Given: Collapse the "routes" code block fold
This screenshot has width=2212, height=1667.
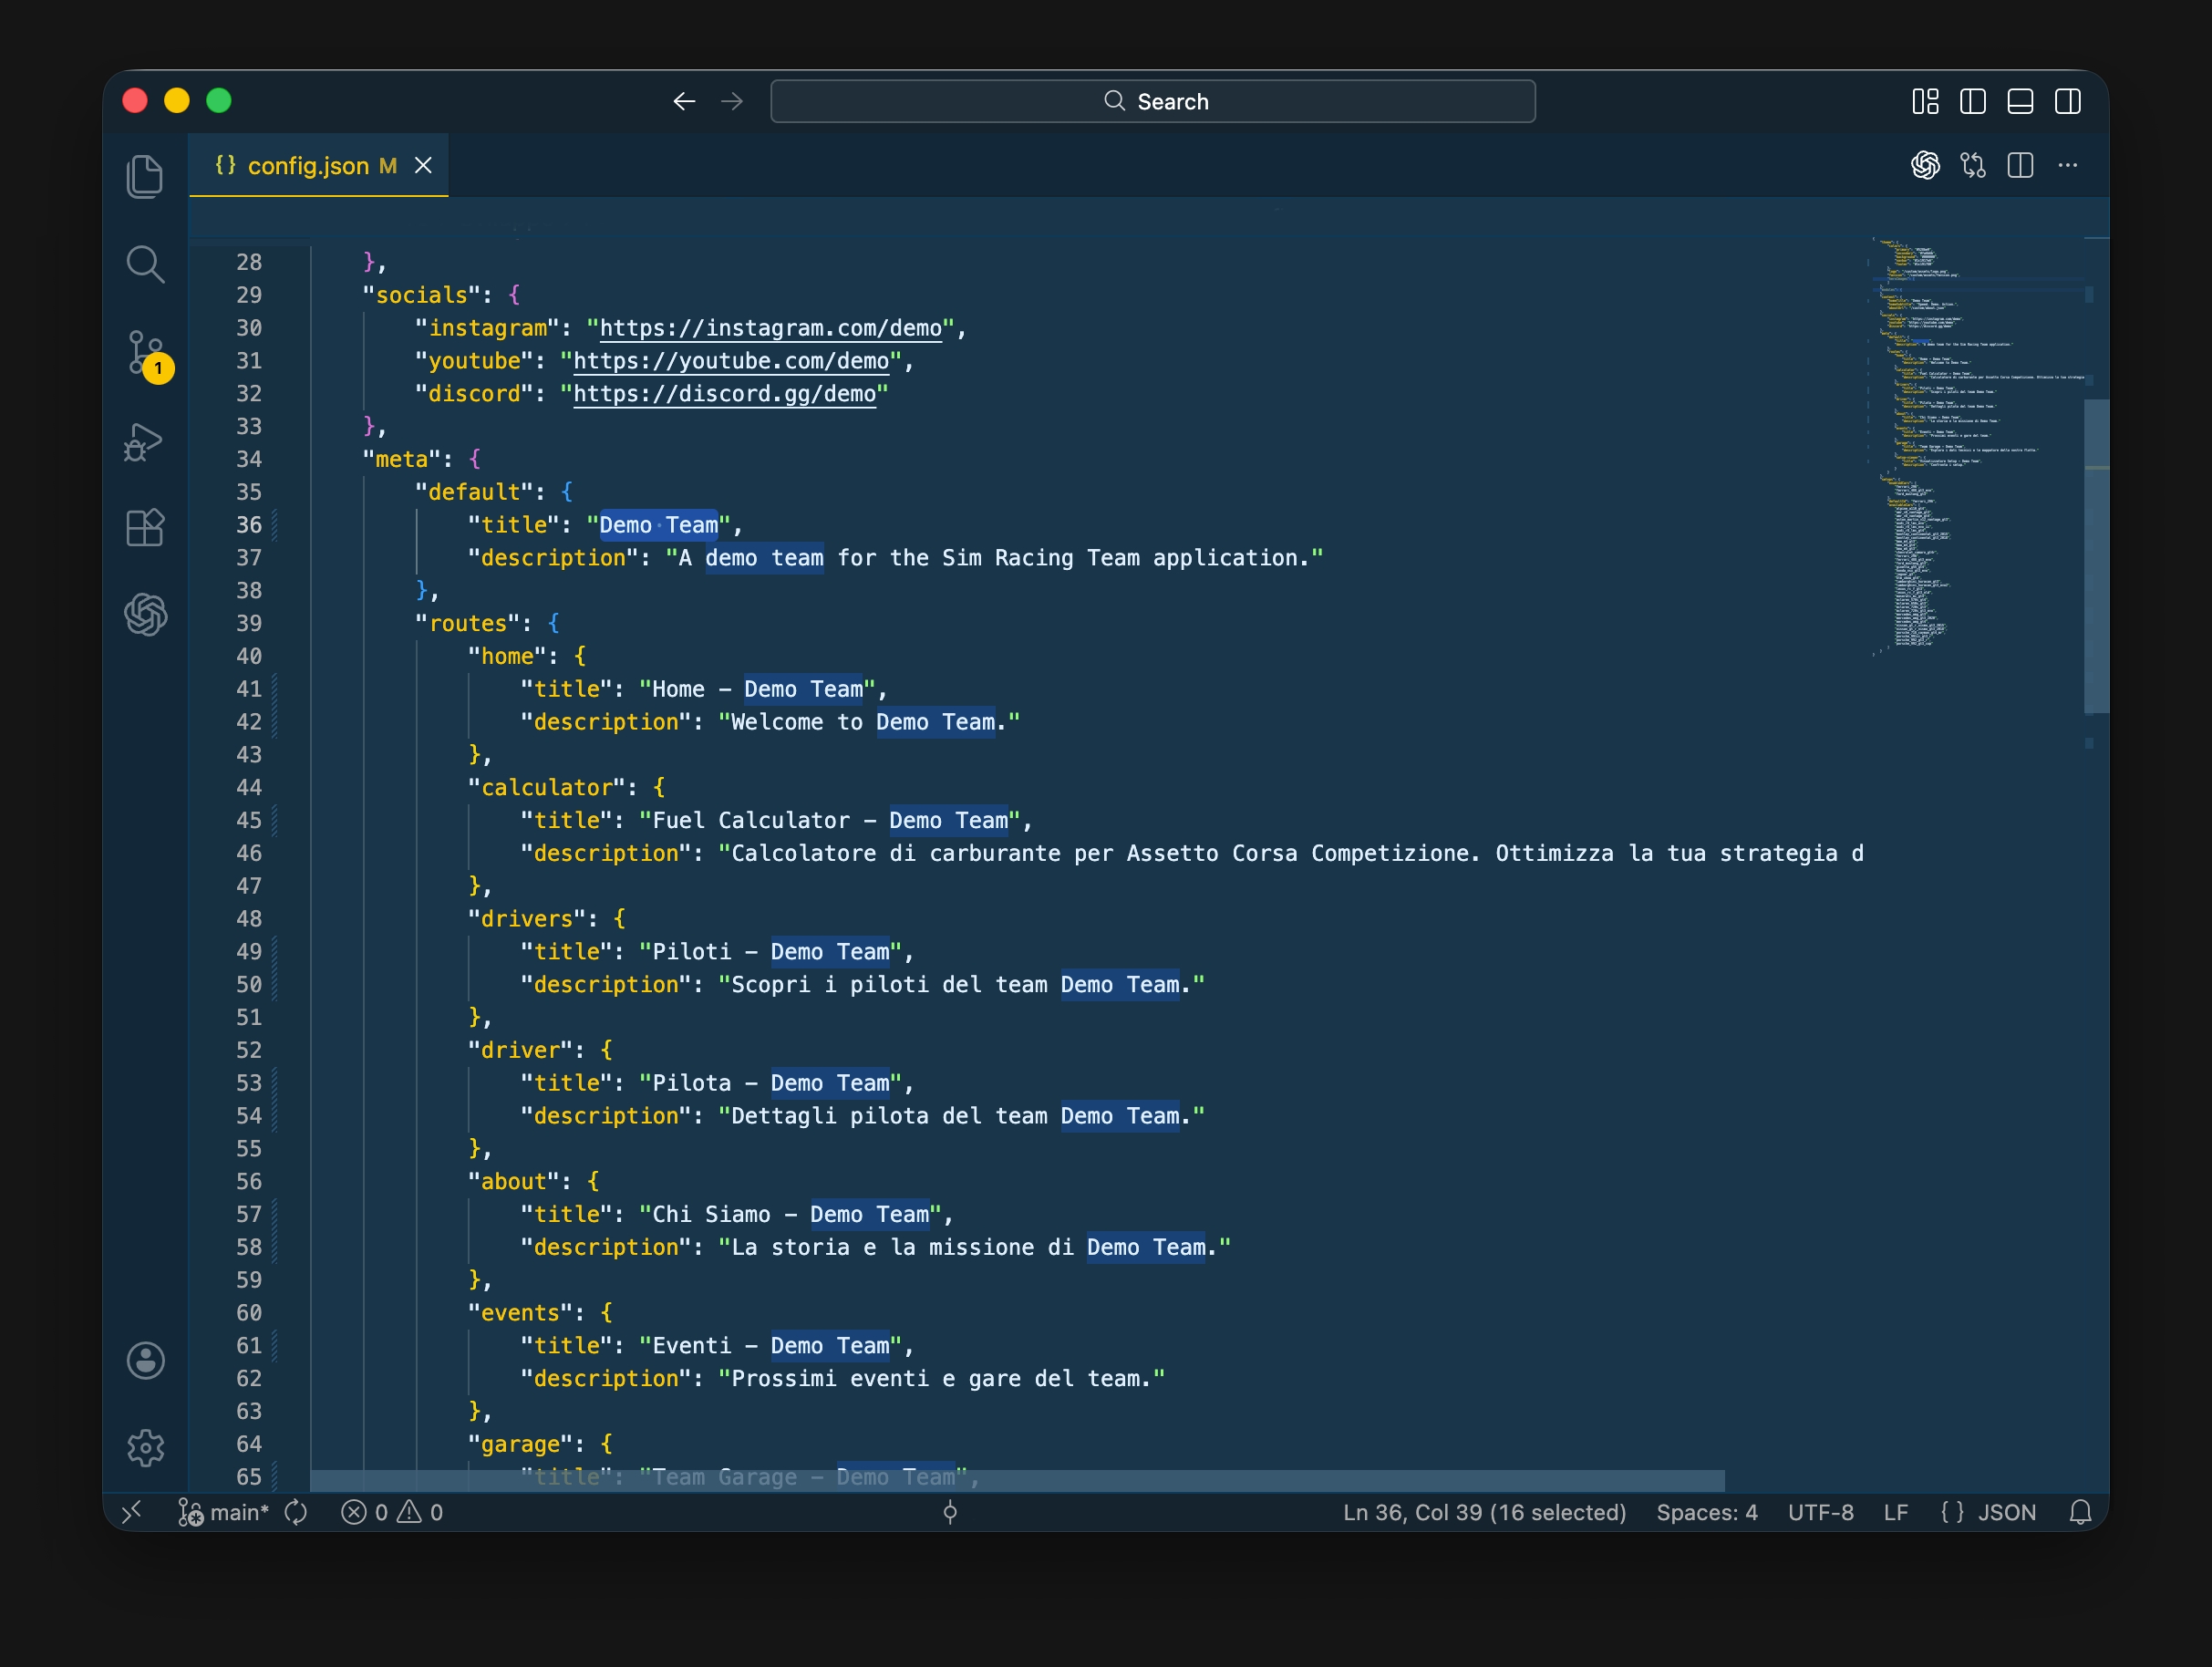Looking at the screenshot, I should [x=290, y=622].
